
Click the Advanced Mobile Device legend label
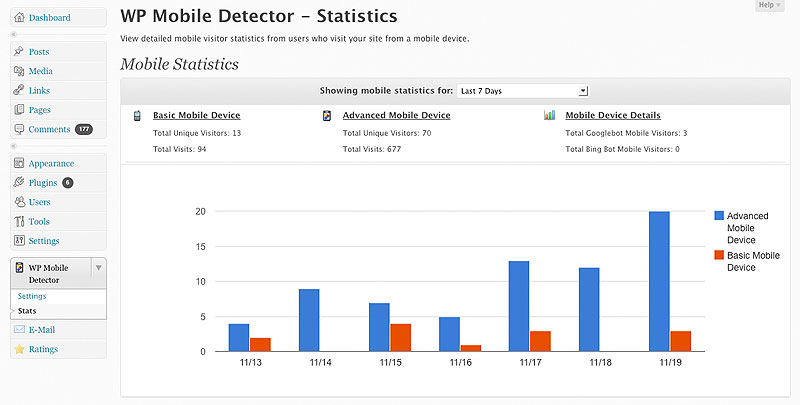tap(747, 227)
